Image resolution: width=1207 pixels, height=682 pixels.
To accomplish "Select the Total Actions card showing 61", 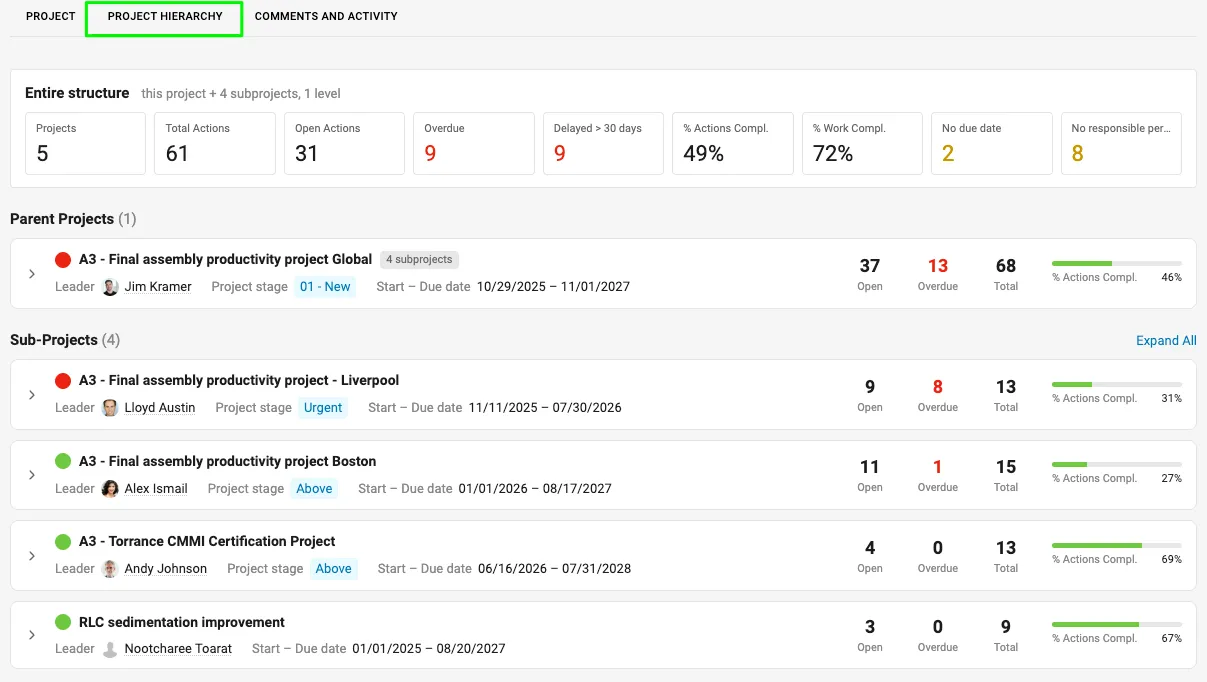I will click(x=215, y=143).
